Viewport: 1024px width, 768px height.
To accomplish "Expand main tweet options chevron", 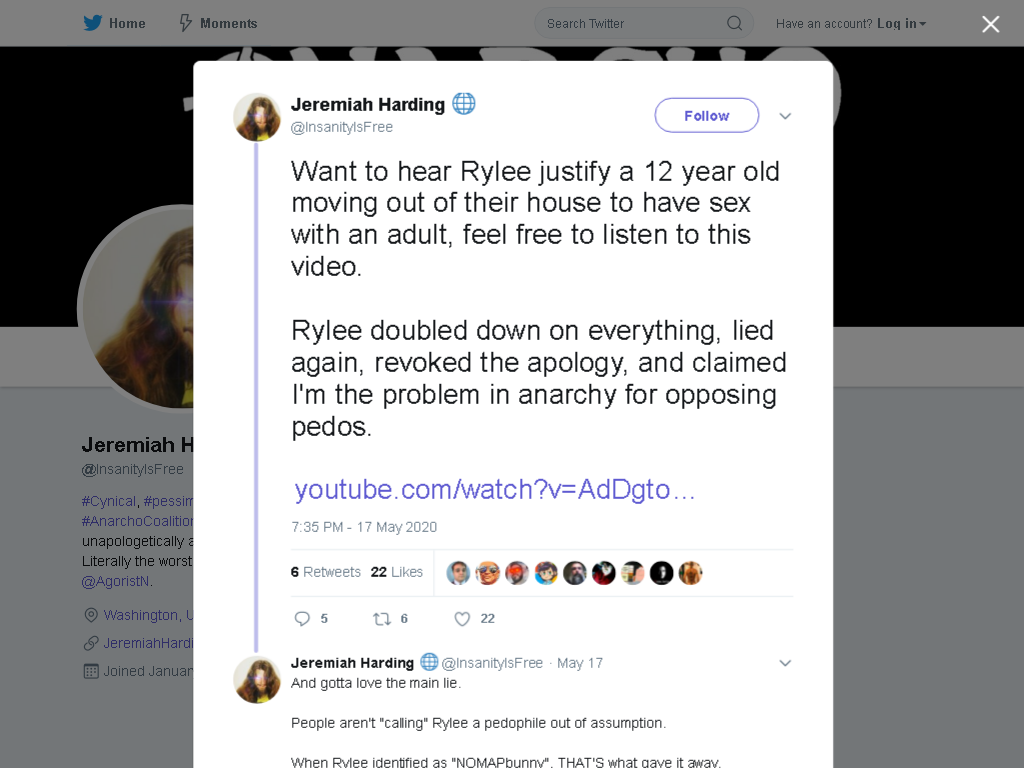I will pos(785,116).
